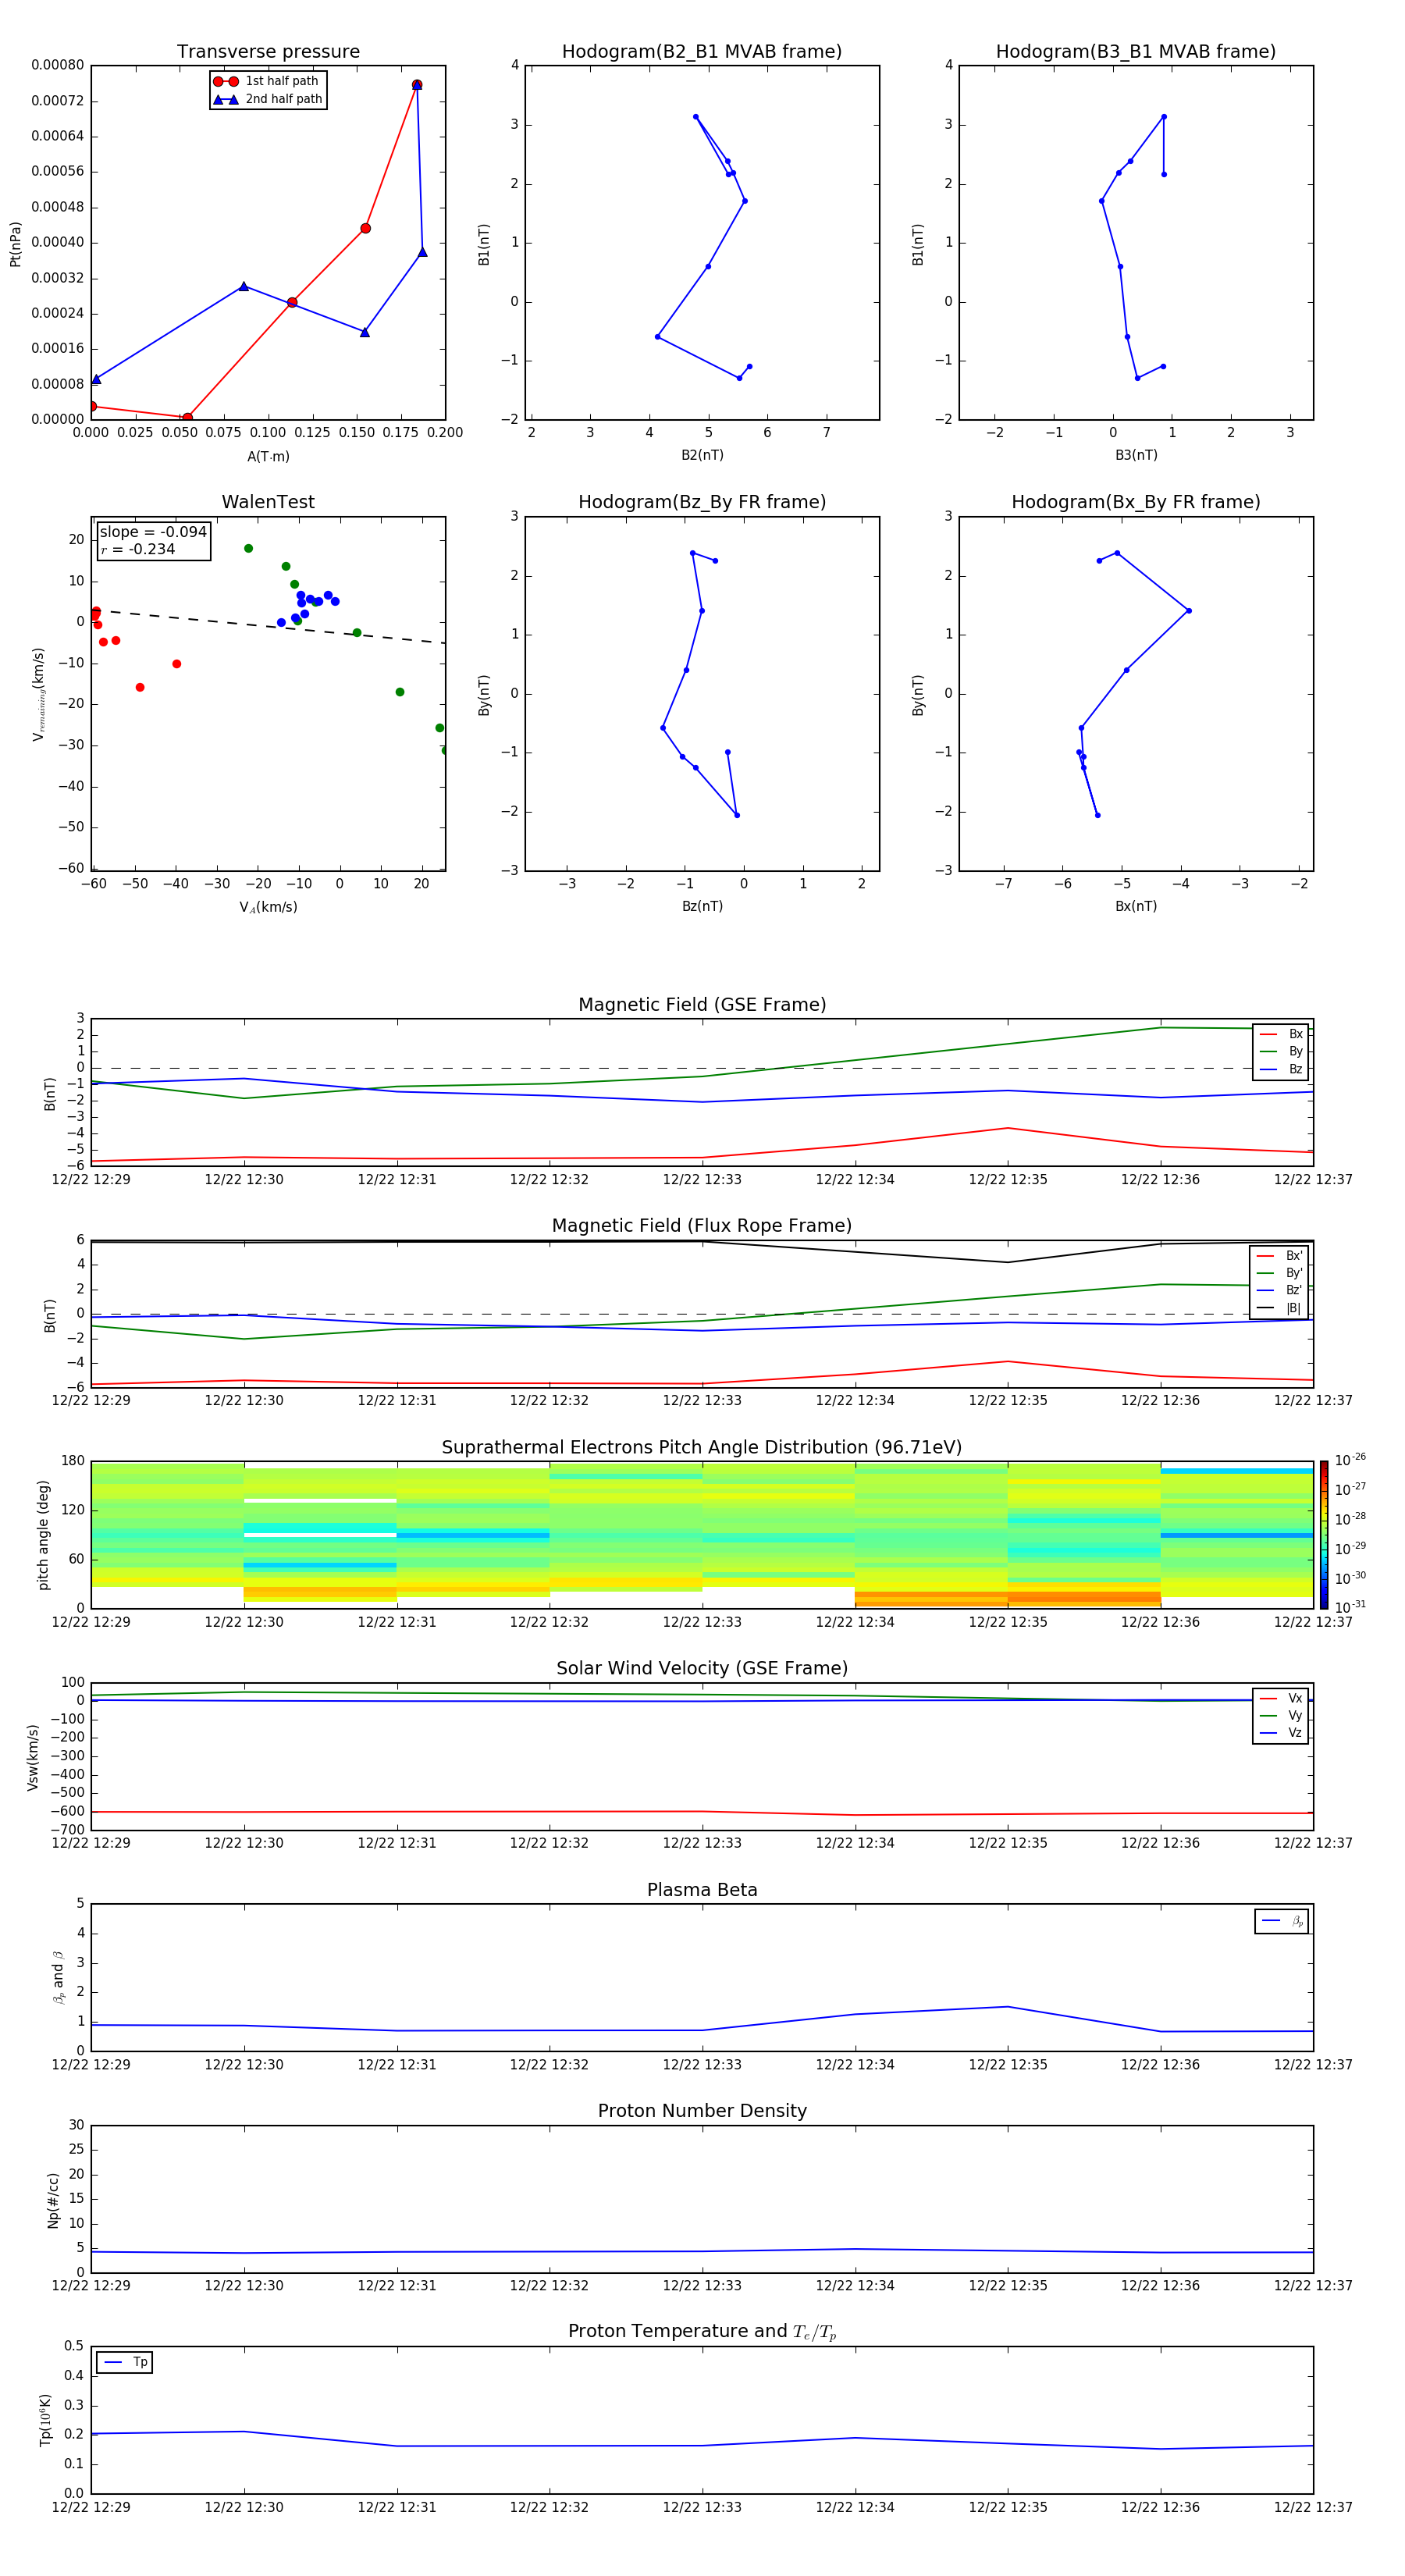
Task: Click the '12/22 12:35' tick under Plasma Beta
Action: 1008,2065
